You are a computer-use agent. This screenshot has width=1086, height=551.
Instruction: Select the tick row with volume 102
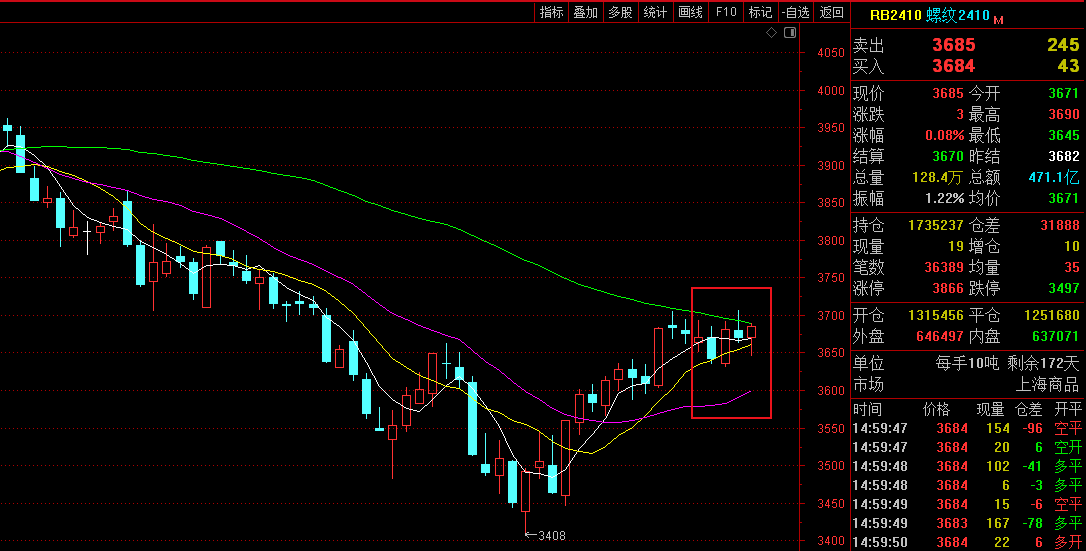967,467
